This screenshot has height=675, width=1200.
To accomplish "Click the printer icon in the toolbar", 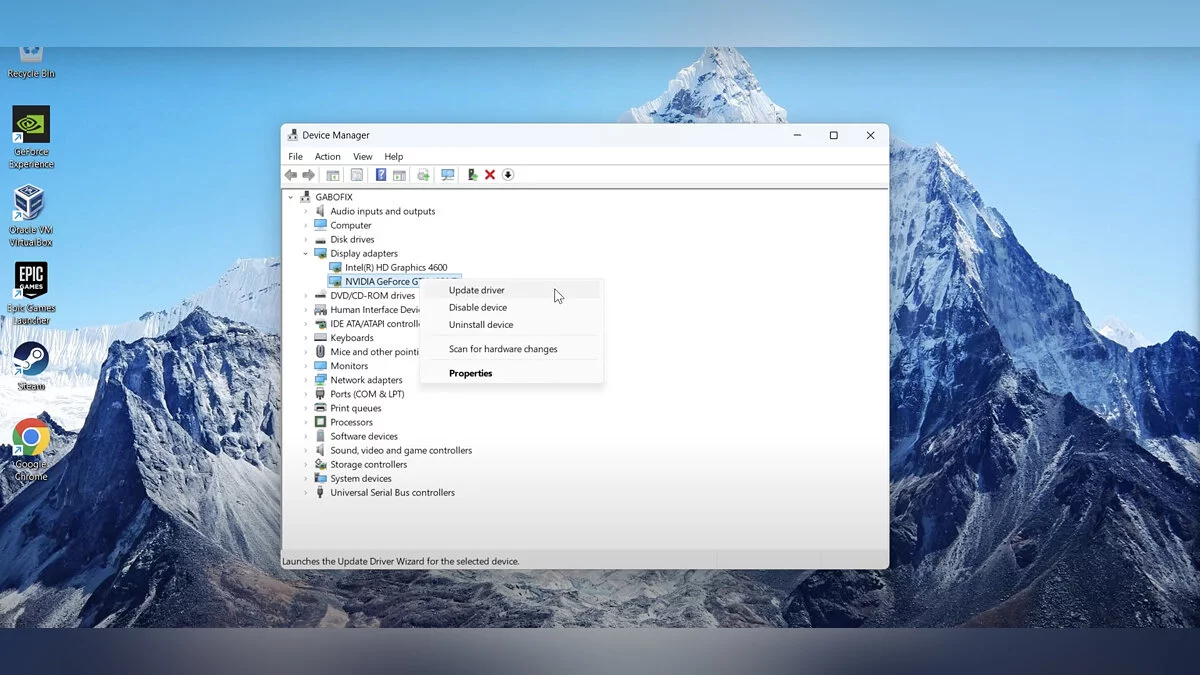I will (423, 175).
